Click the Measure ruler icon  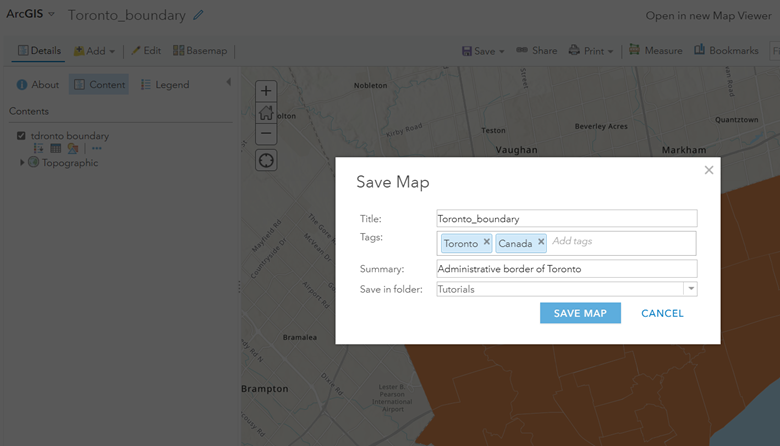(634, 49)
